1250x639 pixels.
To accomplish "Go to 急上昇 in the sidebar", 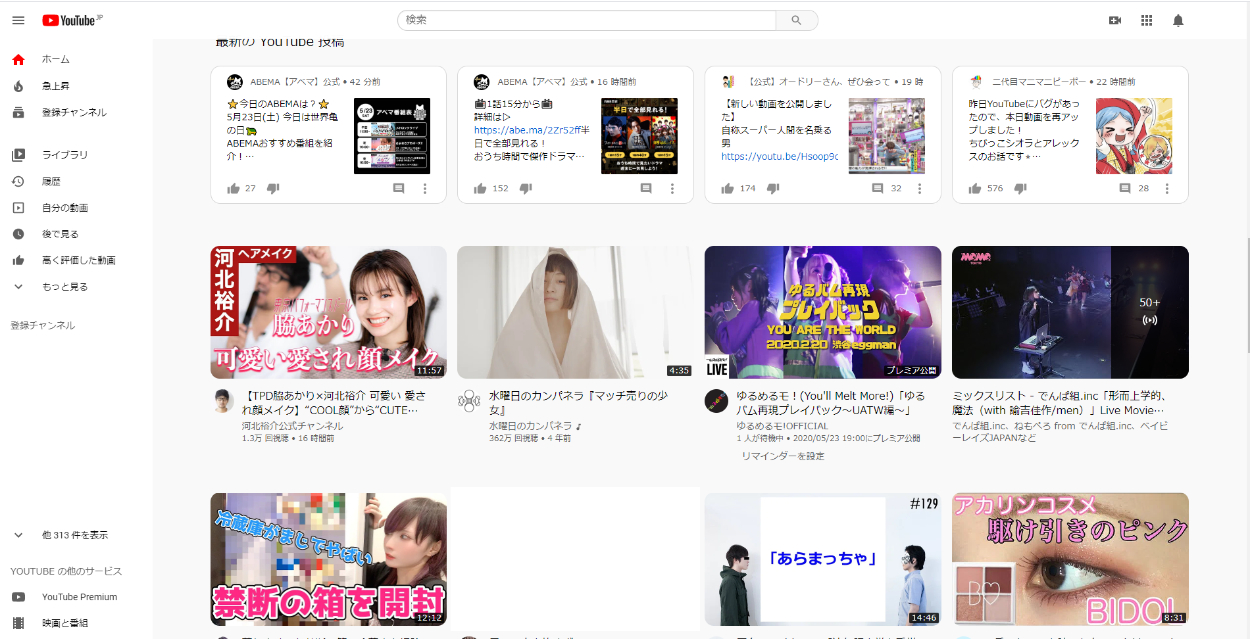I will pyautogui.click(x=55, y=86).
